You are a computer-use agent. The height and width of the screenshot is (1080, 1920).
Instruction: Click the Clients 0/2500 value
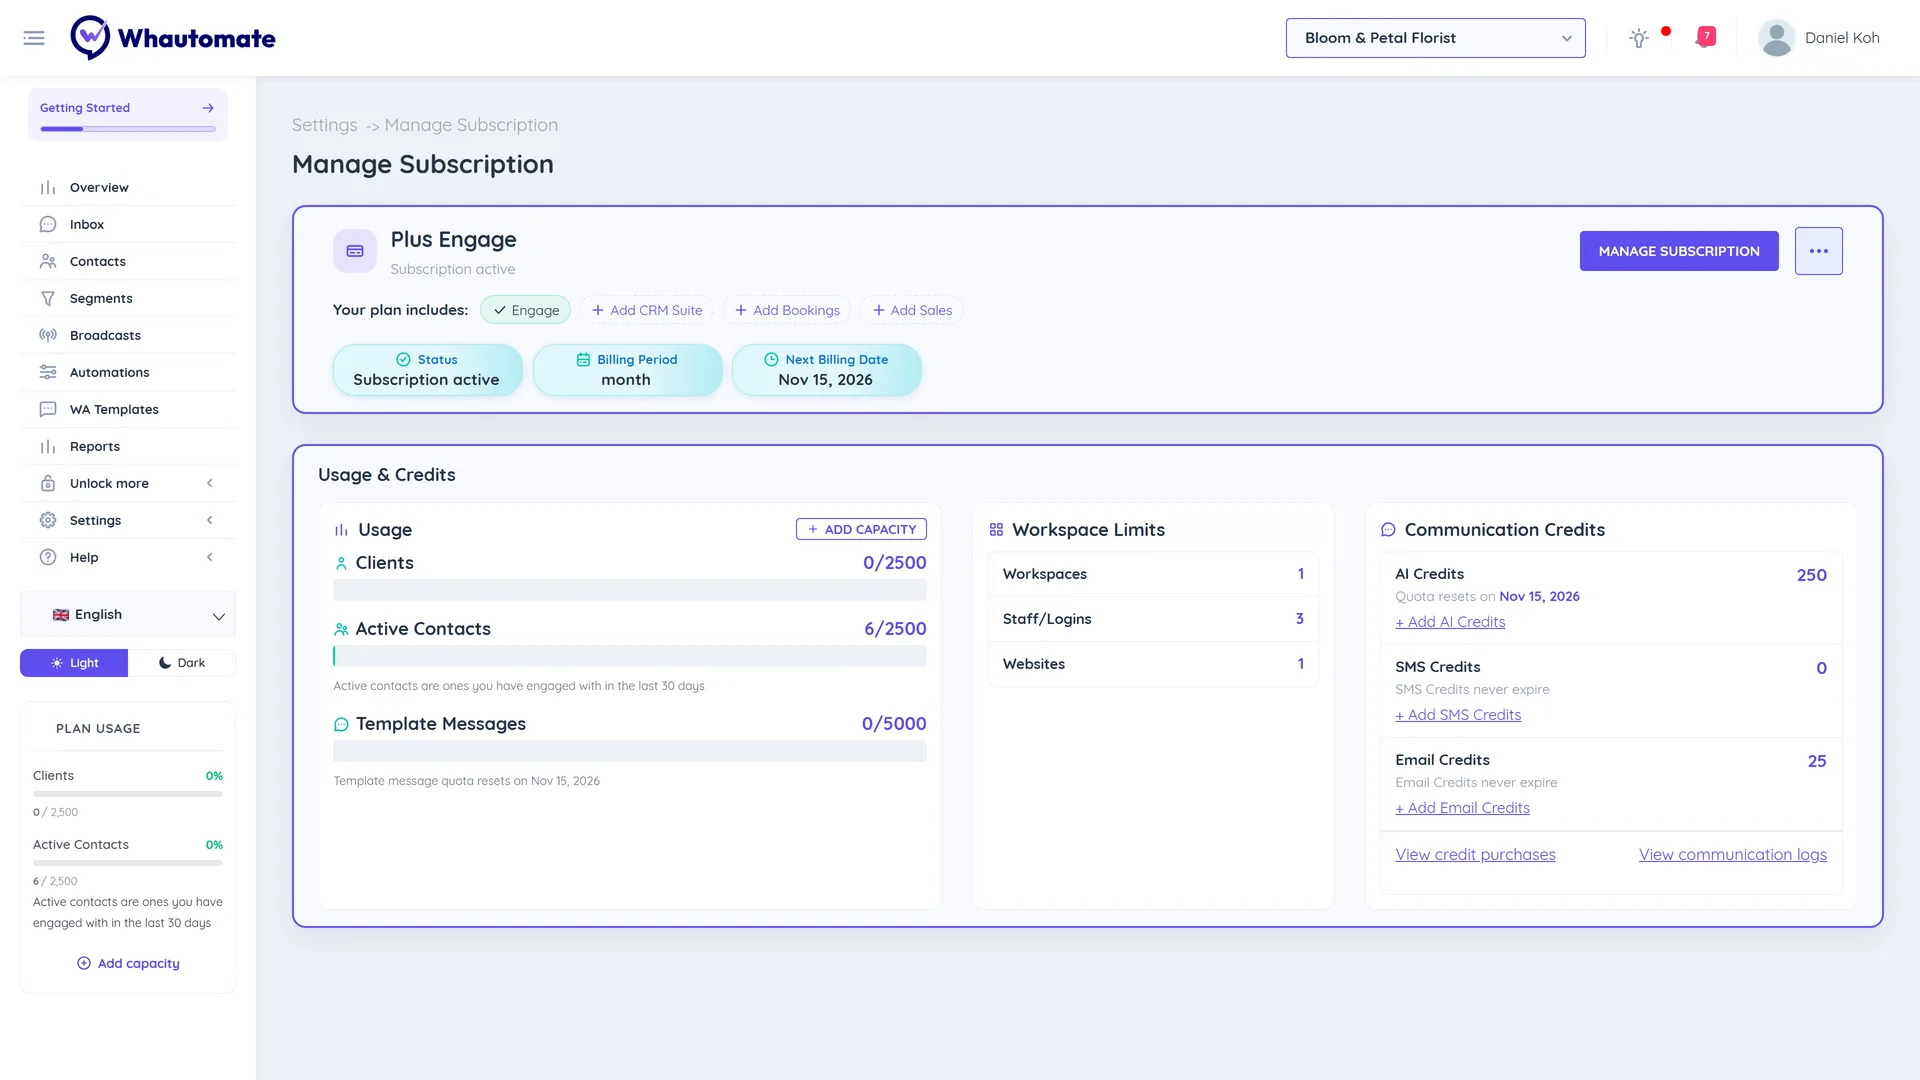click(x=895, y=563)
